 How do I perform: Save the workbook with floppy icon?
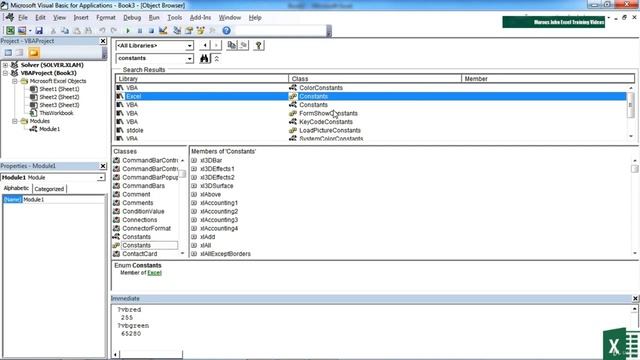(39, 31)
